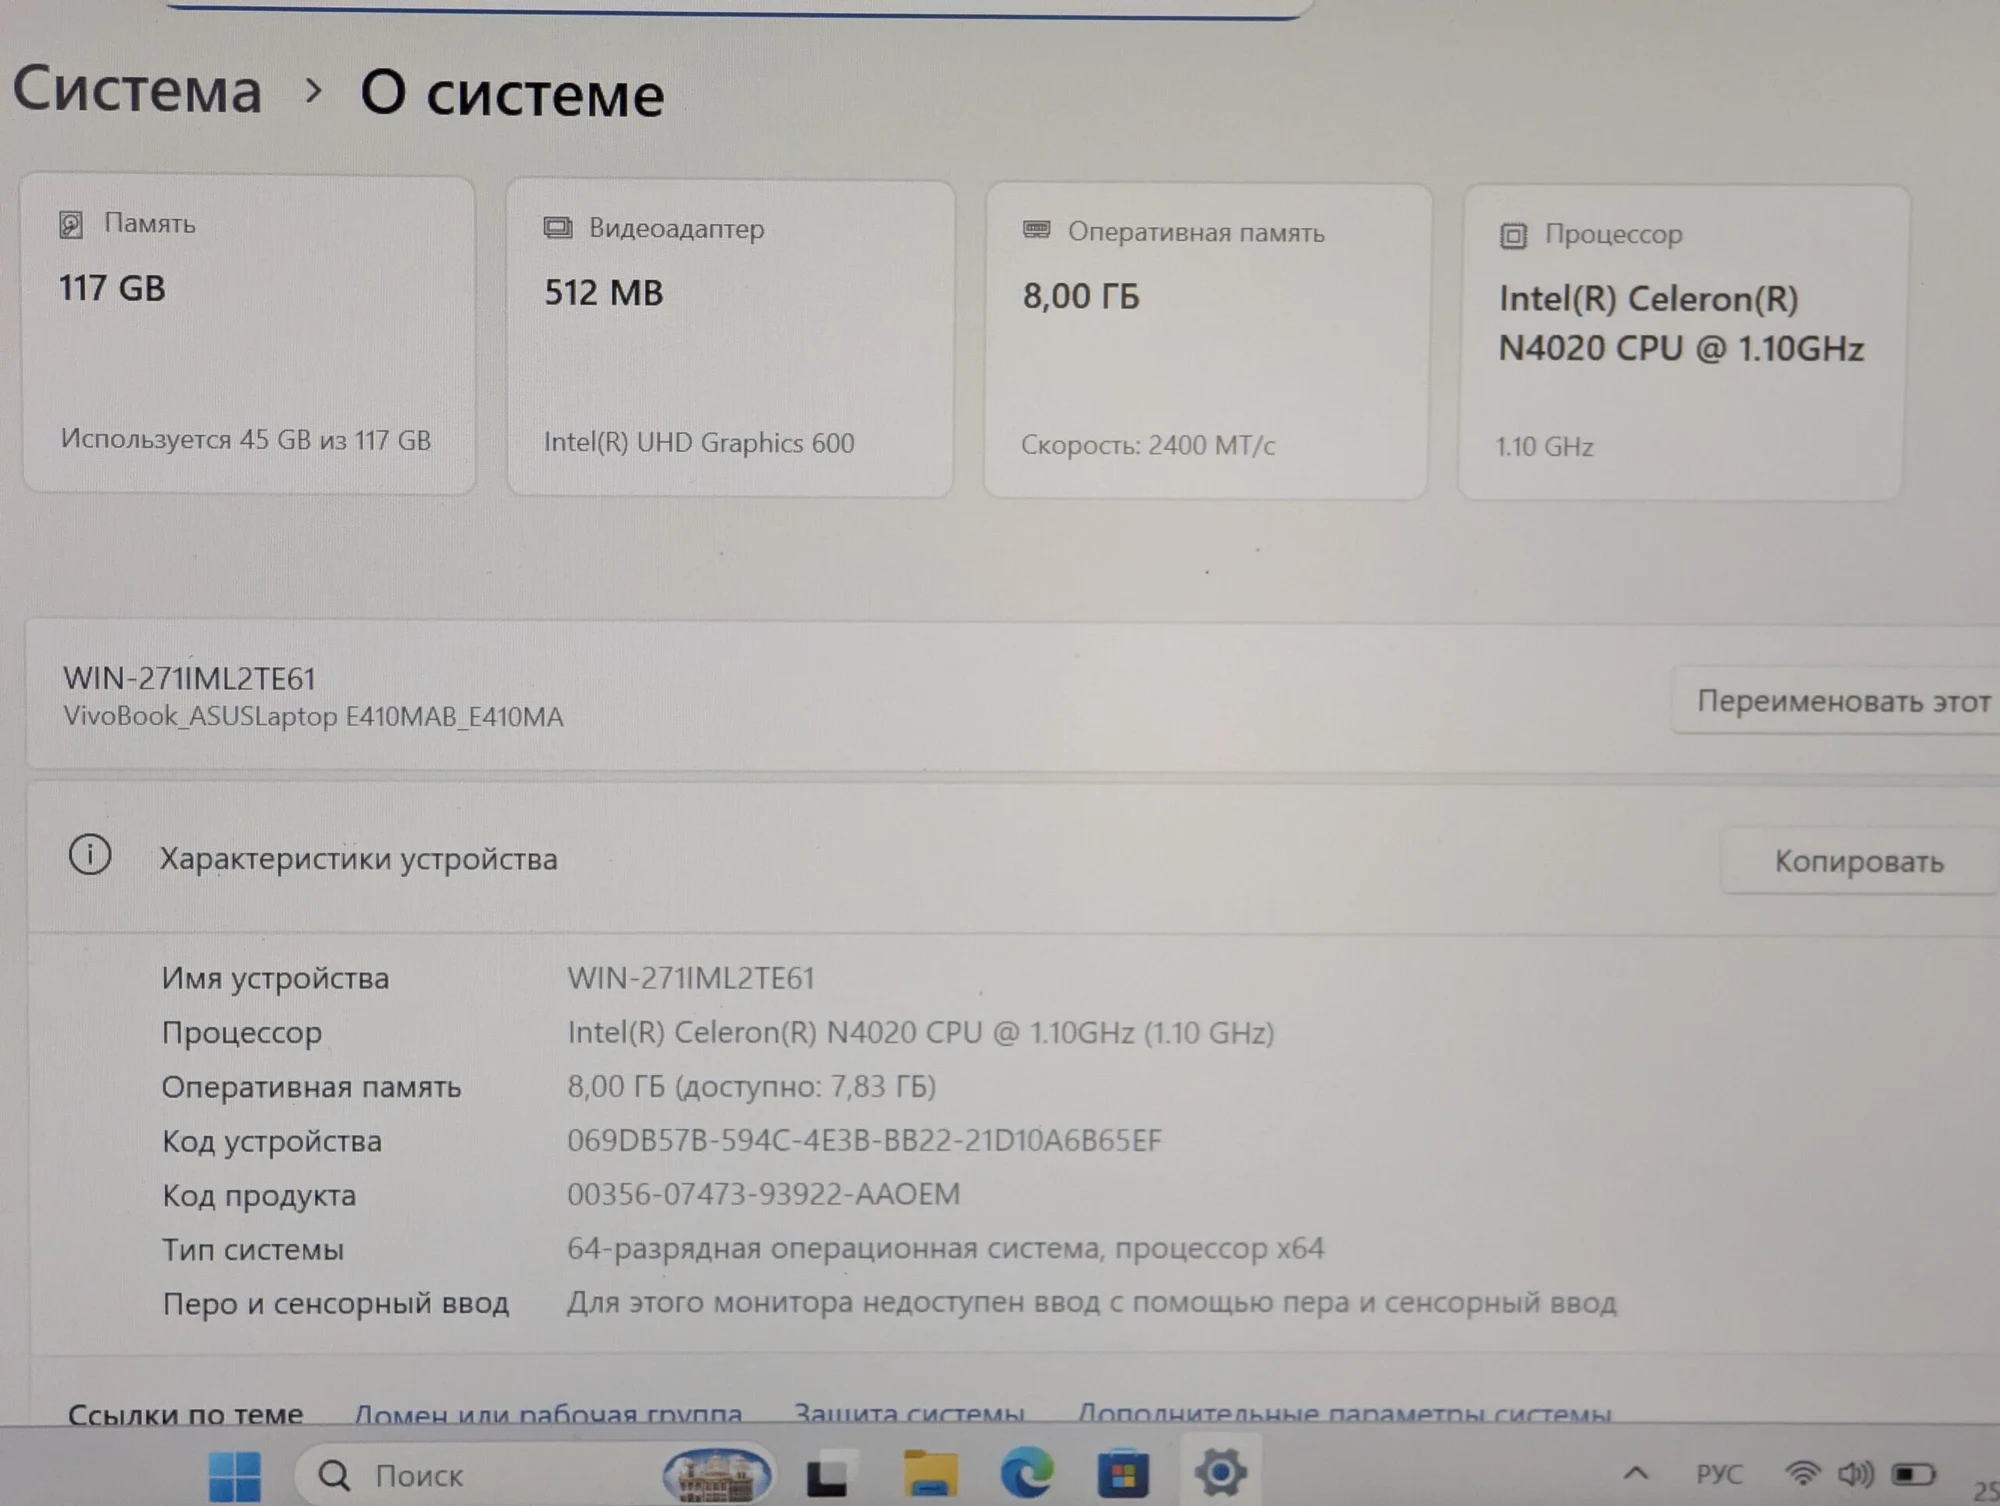This screenshot has height=1506, width=2000.
Task: Click VivoBook_ASUSLaptop E410MAB_E410MA model text
Action: pos(313,716)
